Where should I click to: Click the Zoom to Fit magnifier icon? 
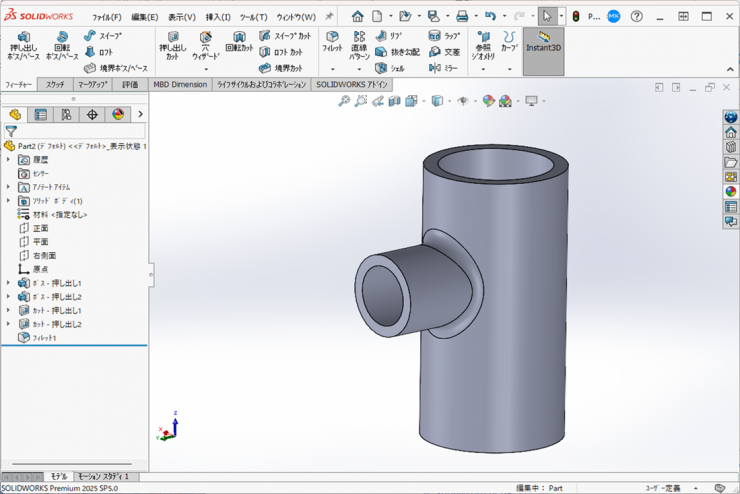click(x=344, y=101)
